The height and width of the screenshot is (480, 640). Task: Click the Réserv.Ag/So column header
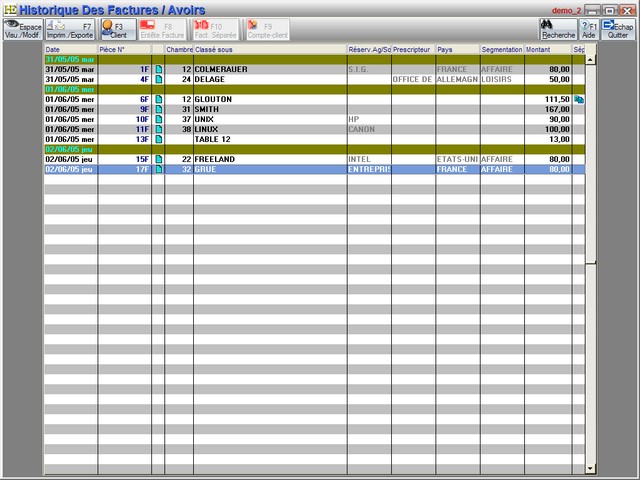click(369, 49)
